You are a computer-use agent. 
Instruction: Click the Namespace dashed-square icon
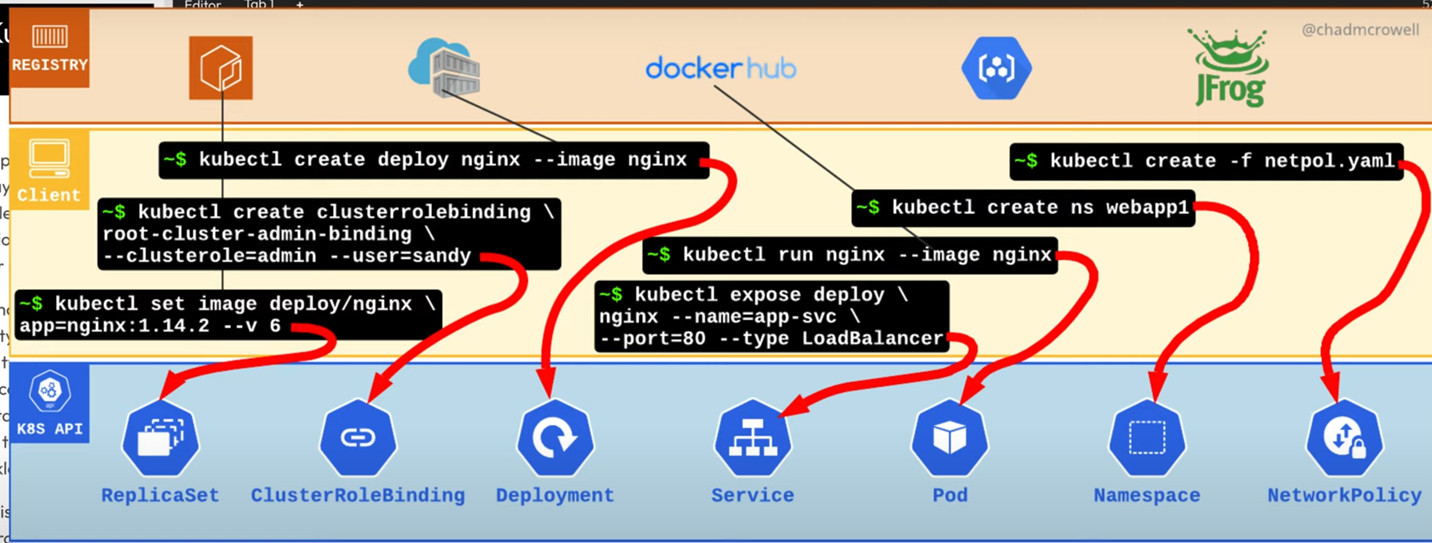tap(1147, 438)
